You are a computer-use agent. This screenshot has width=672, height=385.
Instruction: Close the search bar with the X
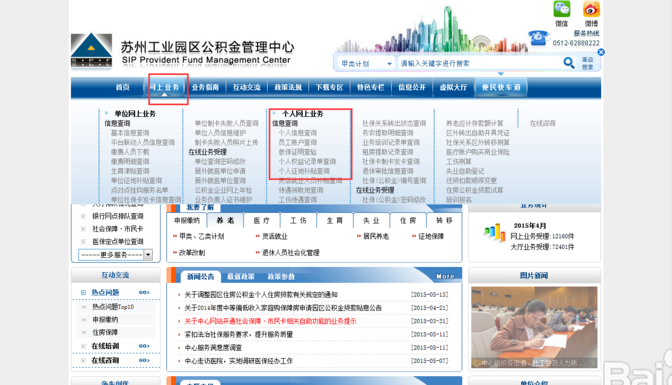tap(601, 52)
